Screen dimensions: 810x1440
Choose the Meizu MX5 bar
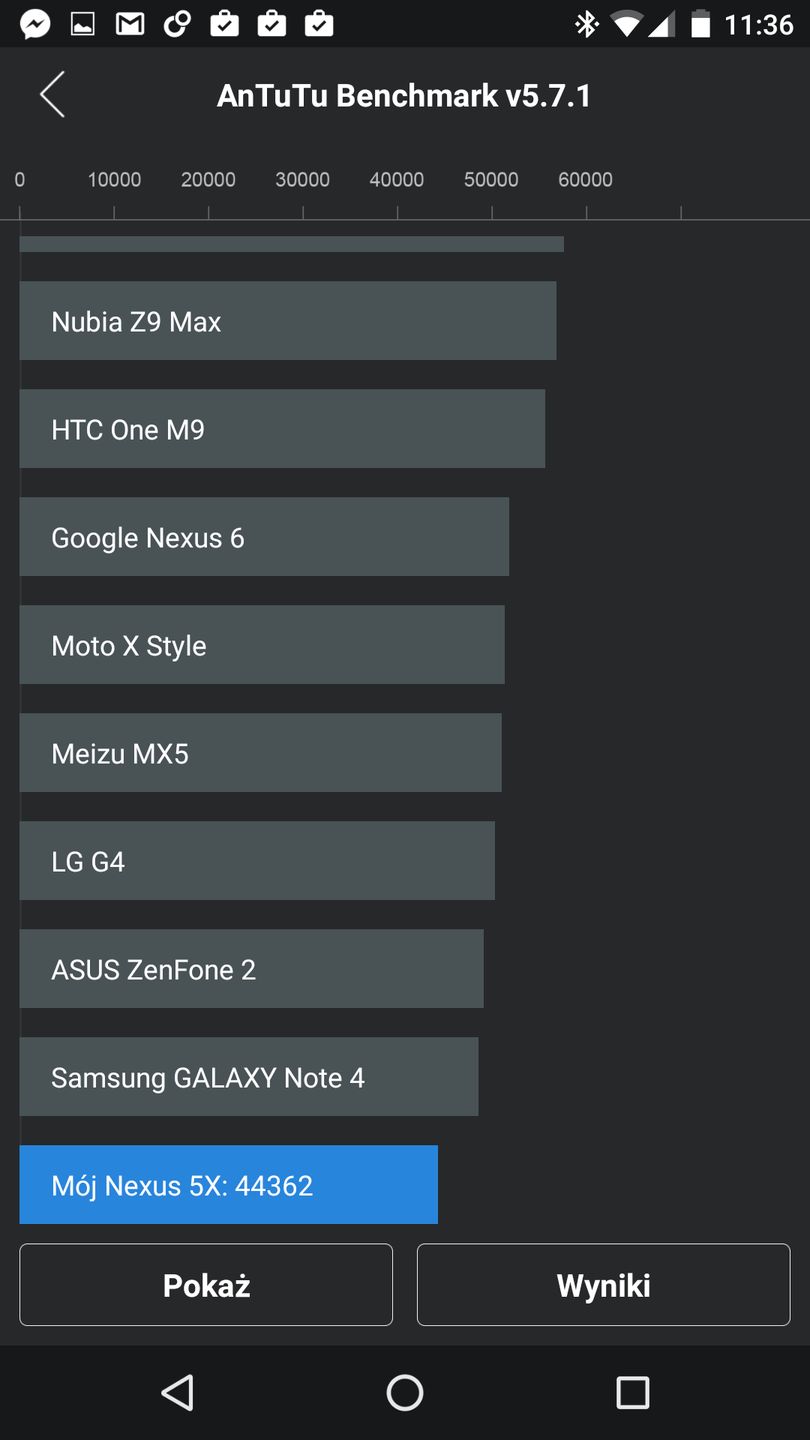point(260,753)
